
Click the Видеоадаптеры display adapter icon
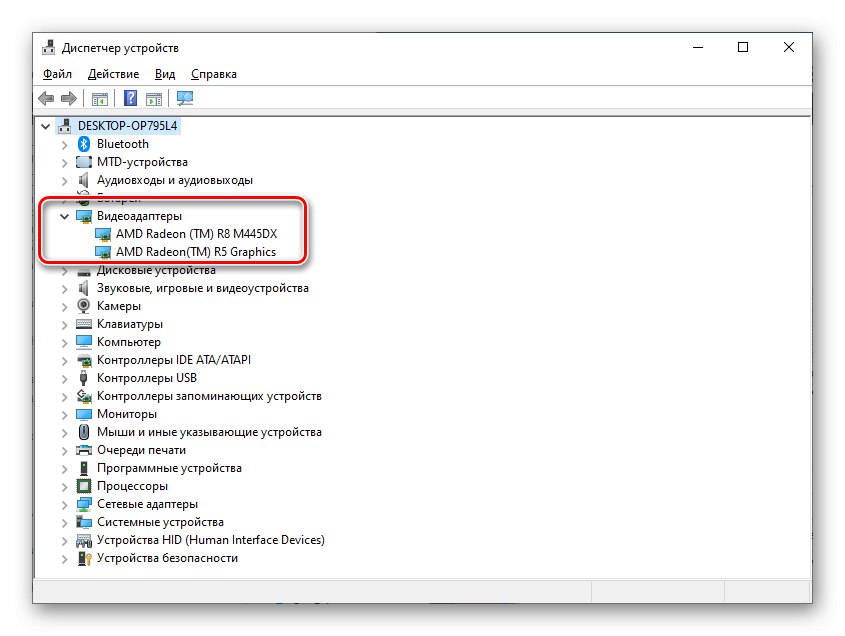(x=84, y=216)
